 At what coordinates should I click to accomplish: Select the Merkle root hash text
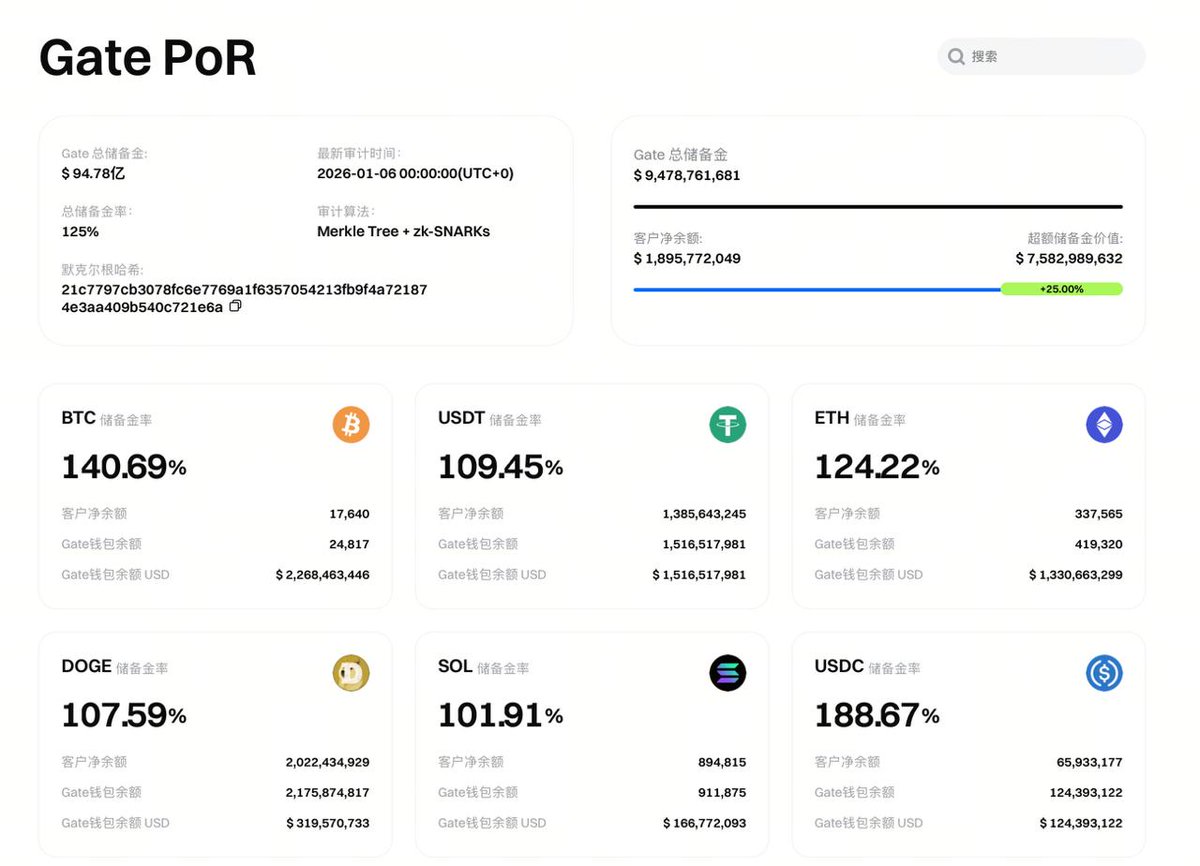click(244, 290)
